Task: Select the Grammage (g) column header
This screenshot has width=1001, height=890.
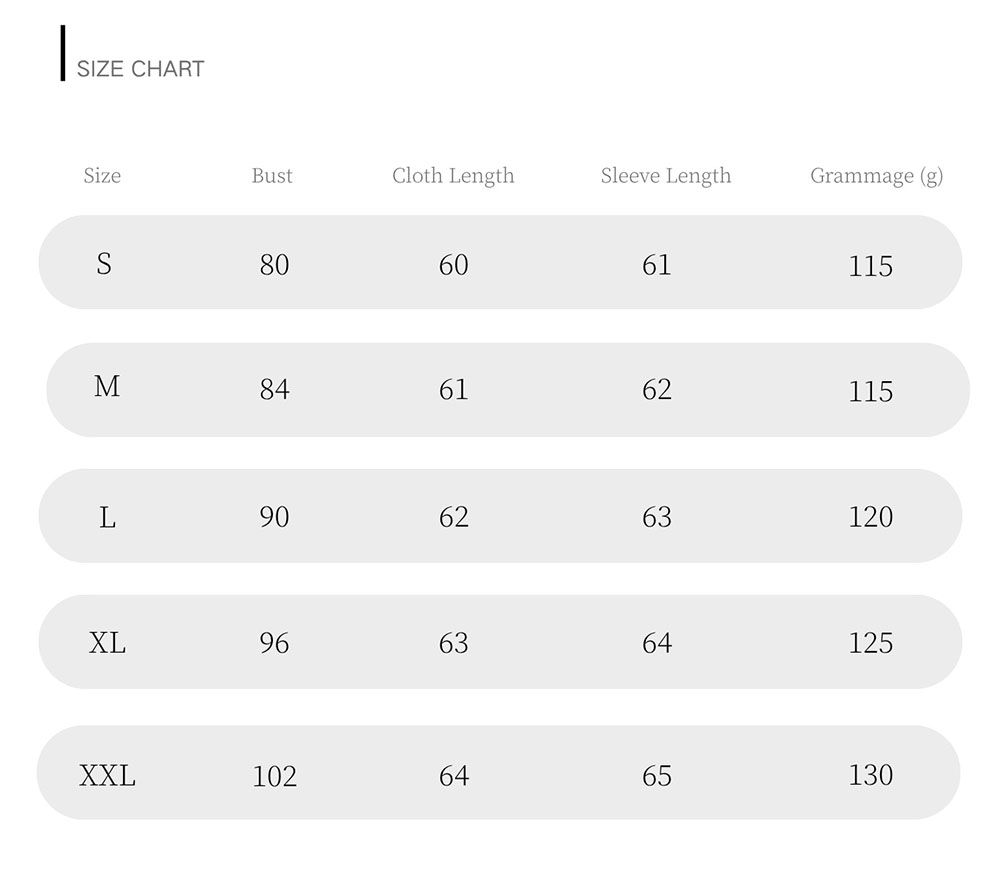Action: point(876,176)
